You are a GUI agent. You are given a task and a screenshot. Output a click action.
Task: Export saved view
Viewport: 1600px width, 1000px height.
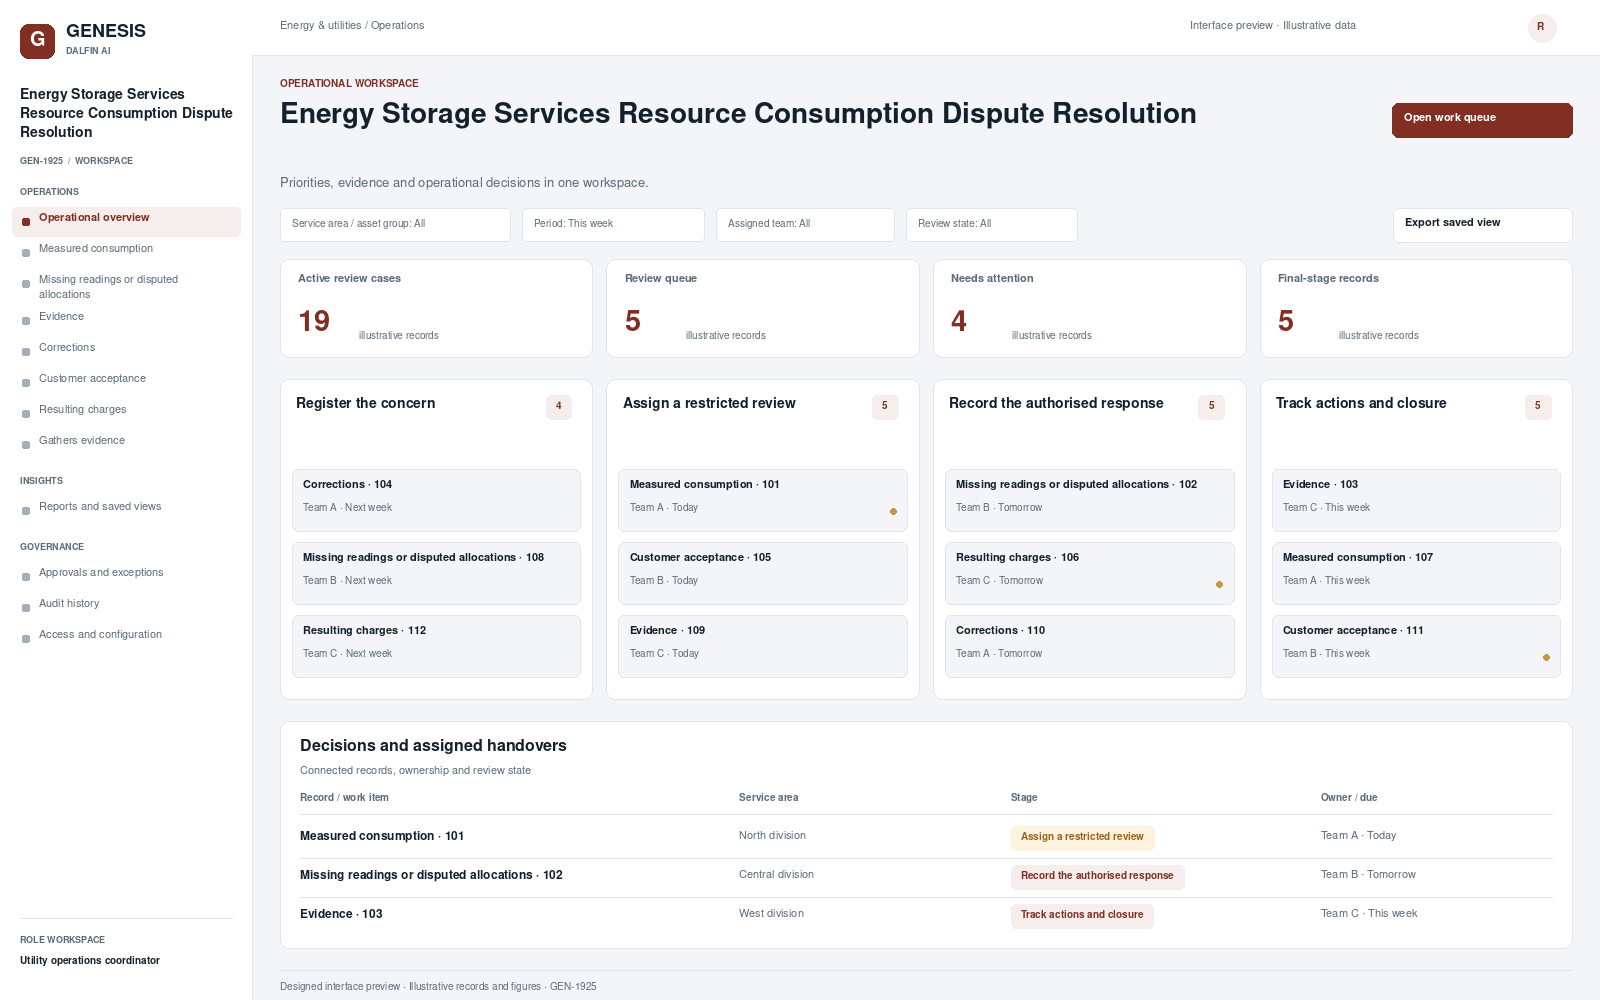[x=1482, y=225]
